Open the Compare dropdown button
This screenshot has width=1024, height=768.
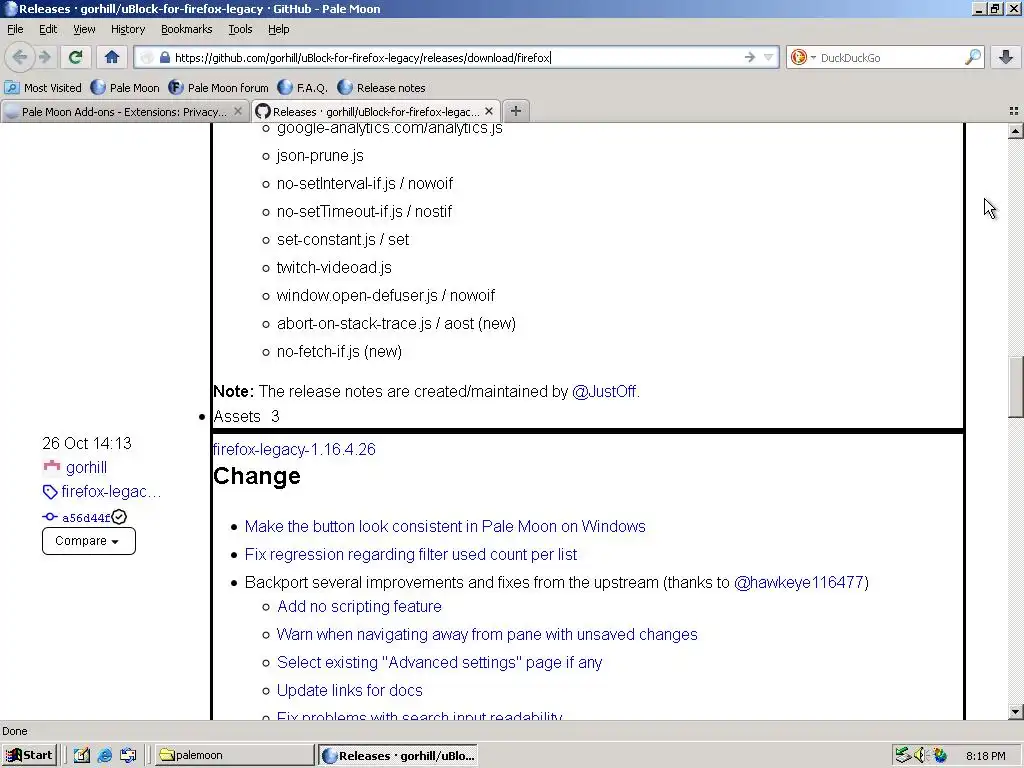pyautogui.click(x=89, y=541)
